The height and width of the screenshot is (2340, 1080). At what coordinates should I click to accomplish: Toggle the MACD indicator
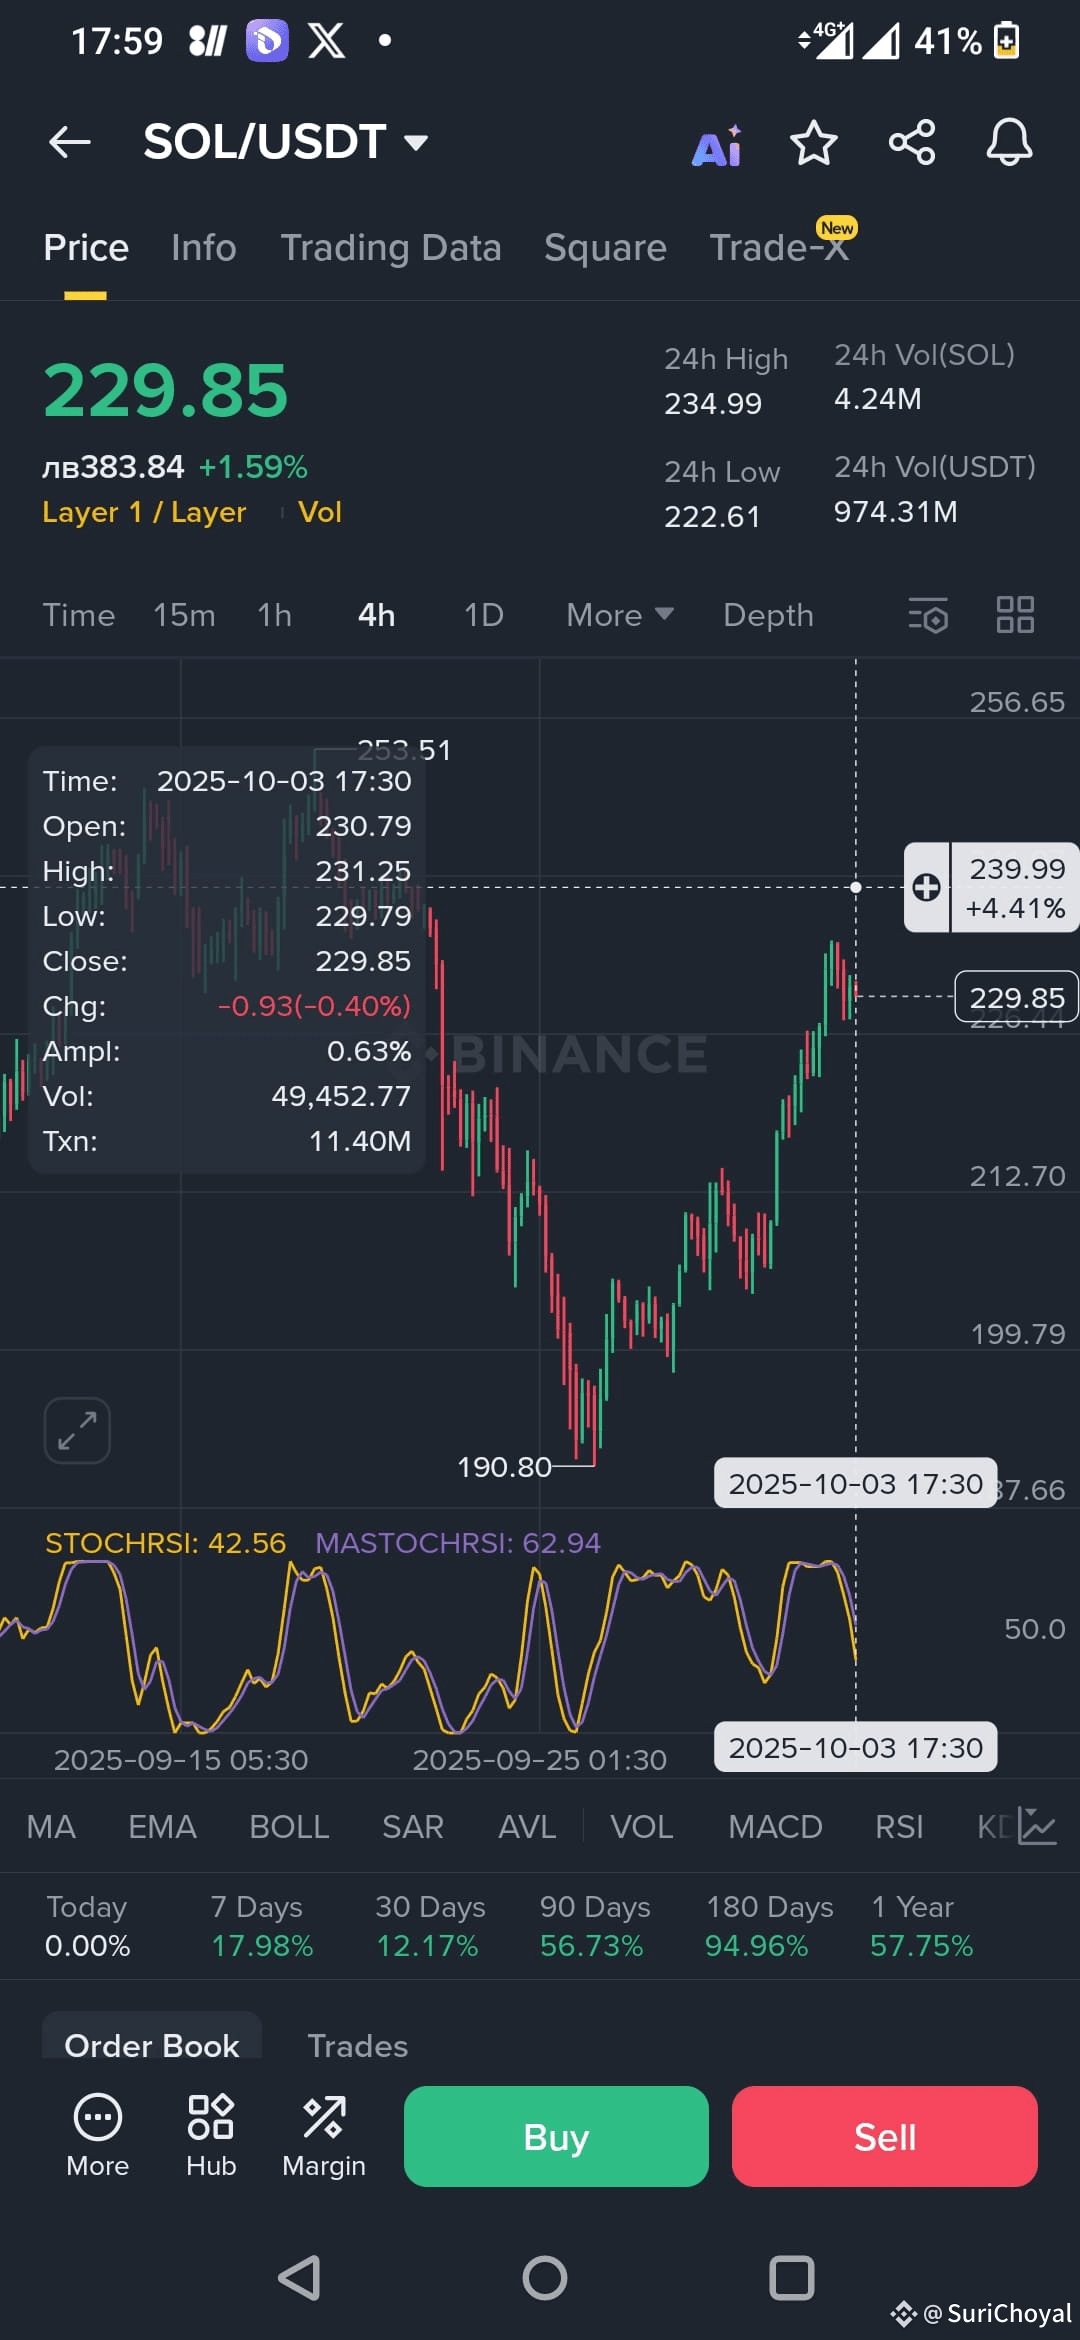point(775,1827)
